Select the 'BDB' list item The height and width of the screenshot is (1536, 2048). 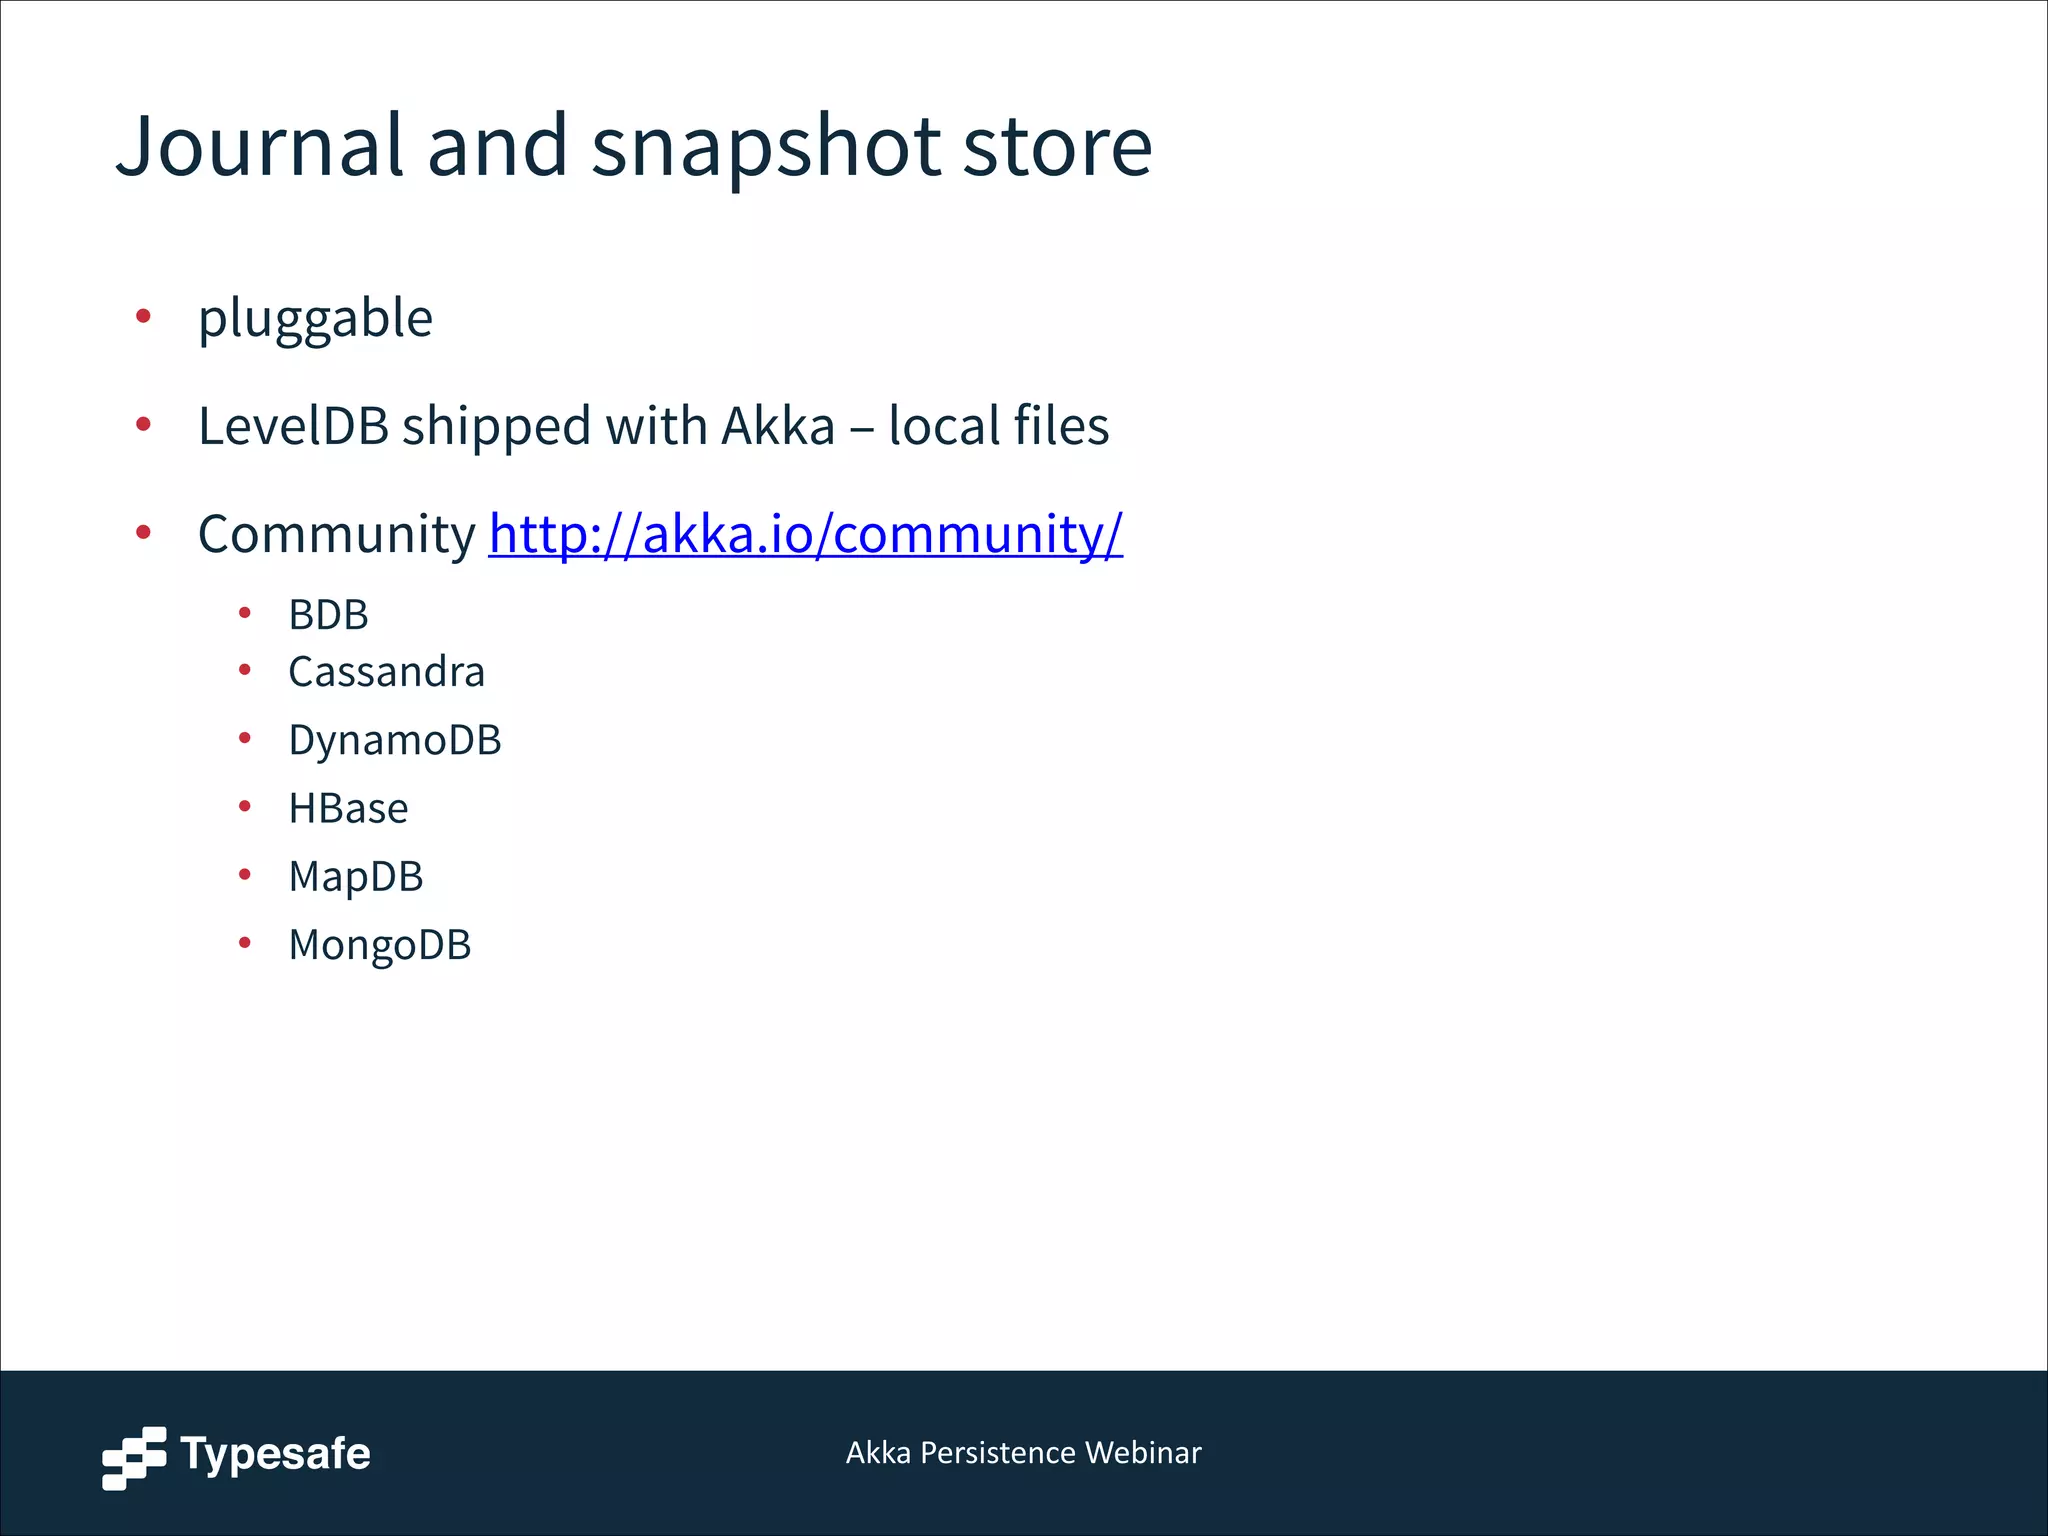pos(328,614)
